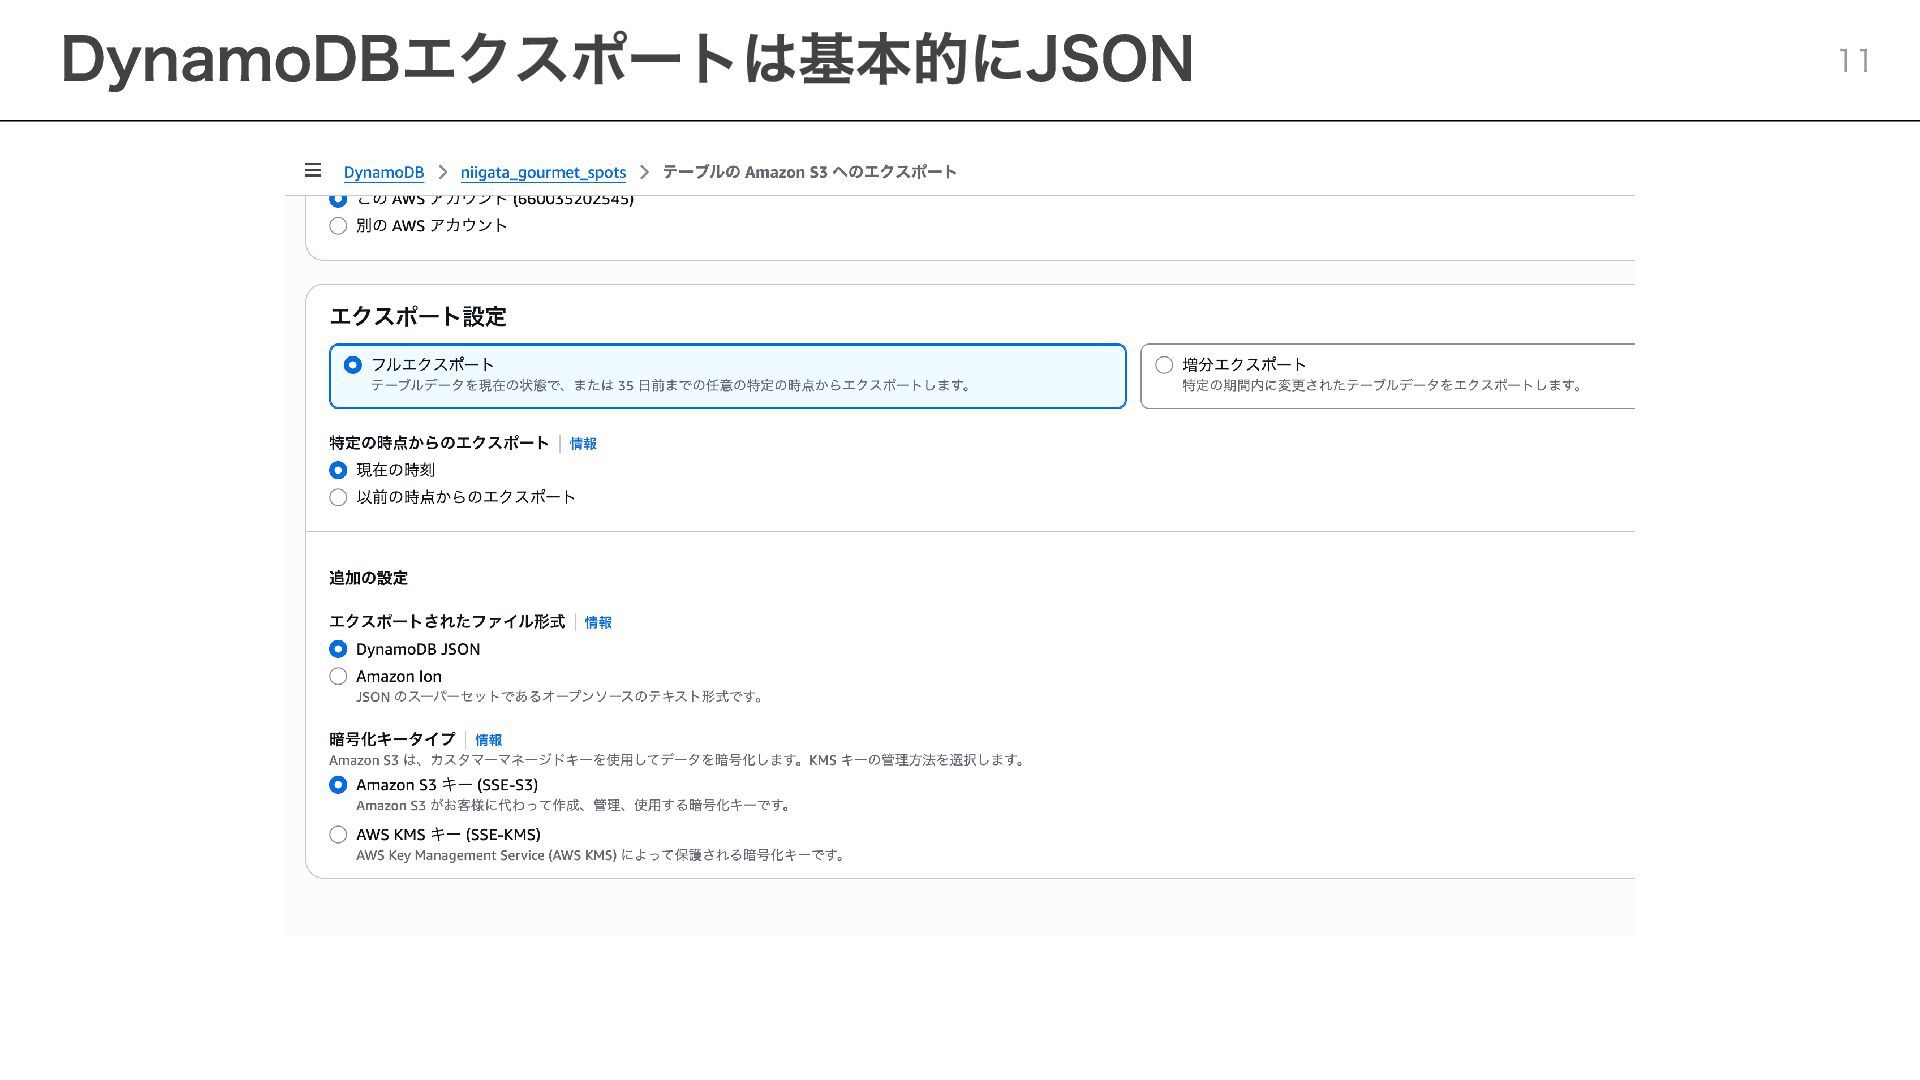Select 以前の時点からのエクスポート radio button
This screenshot has width=1920, height=1080.
(x=338, y=497)
